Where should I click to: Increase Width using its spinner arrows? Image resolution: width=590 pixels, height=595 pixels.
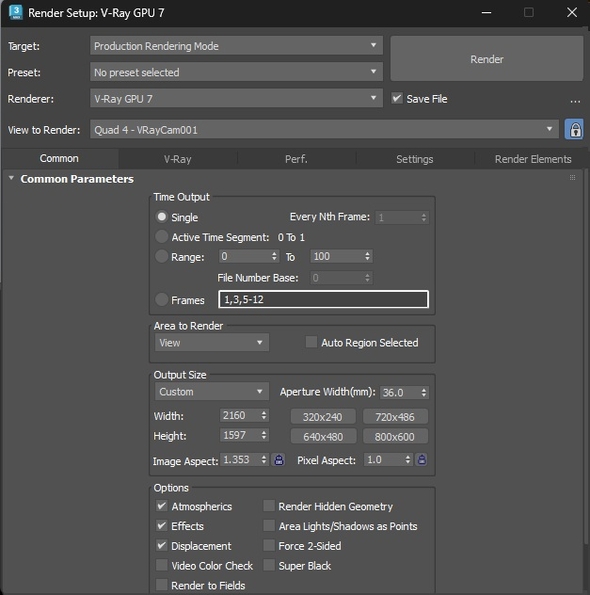(x=264, y=412)
